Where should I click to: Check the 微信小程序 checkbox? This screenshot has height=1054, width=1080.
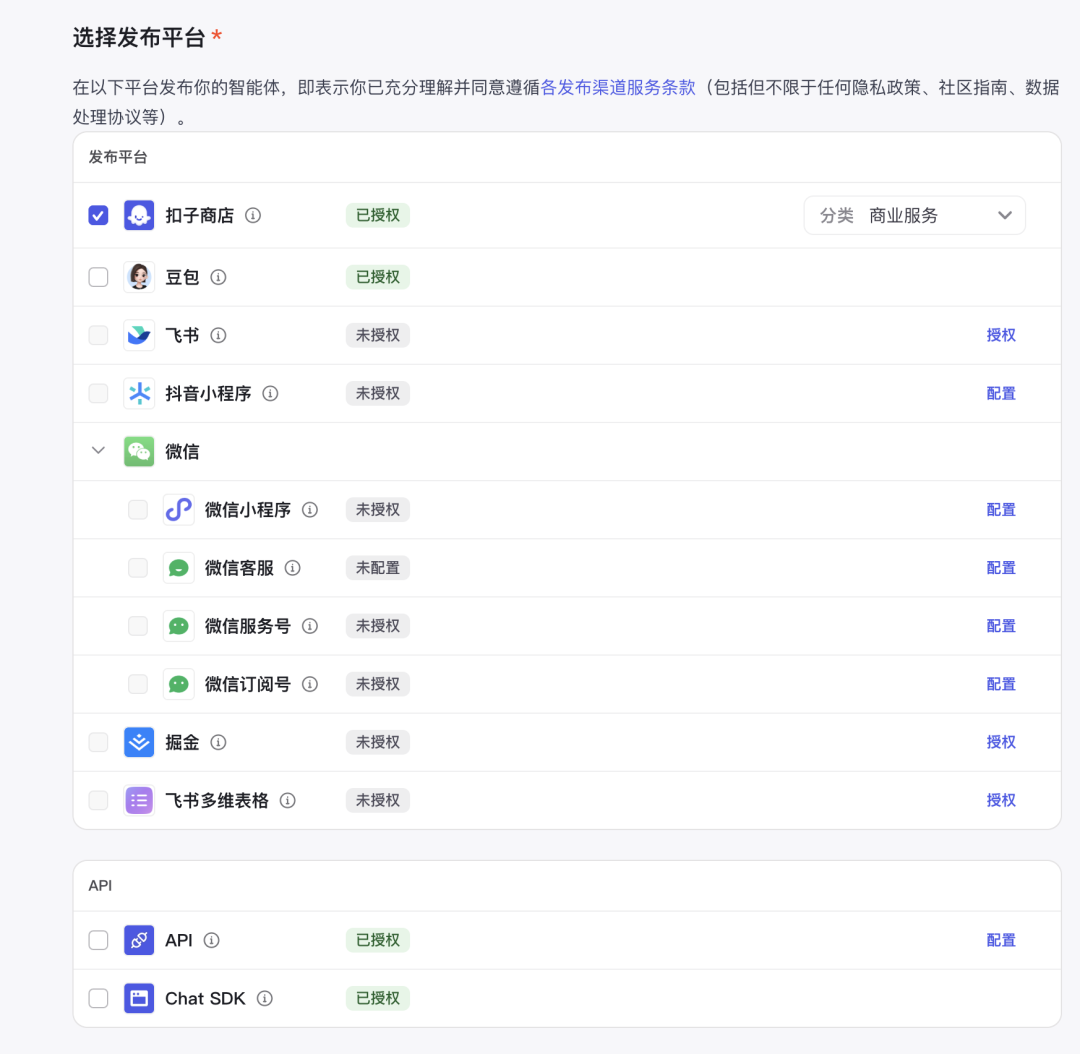pos(138,510)
